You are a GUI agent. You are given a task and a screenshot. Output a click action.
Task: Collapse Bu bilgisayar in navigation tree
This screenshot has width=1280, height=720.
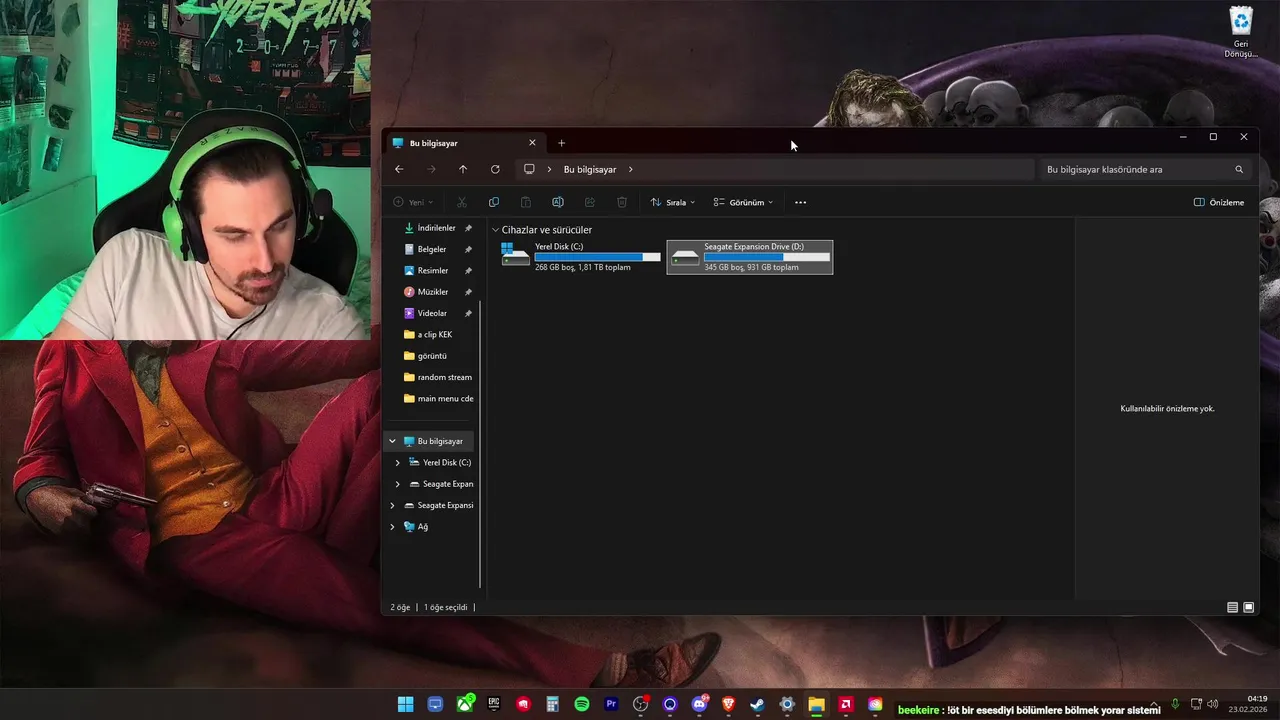(392, 441)
